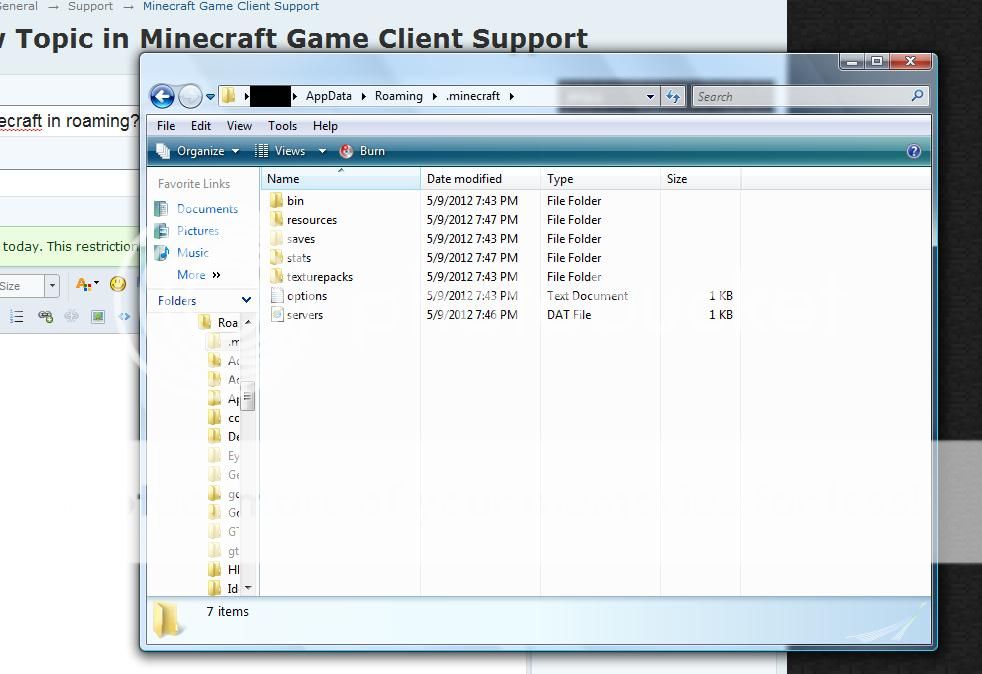Click the Back navigation arrow button
Screen dimensions: 982x674
click(162, 96)
